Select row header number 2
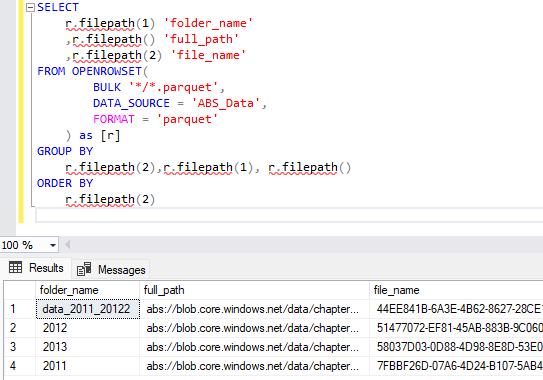543x380 pixels. coord(20,328)
